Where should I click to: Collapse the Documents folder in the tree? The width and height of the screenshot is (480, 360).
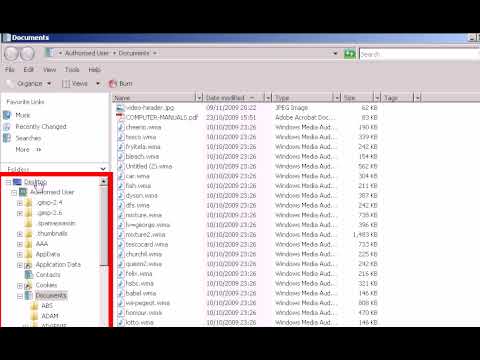pos(20,296)
